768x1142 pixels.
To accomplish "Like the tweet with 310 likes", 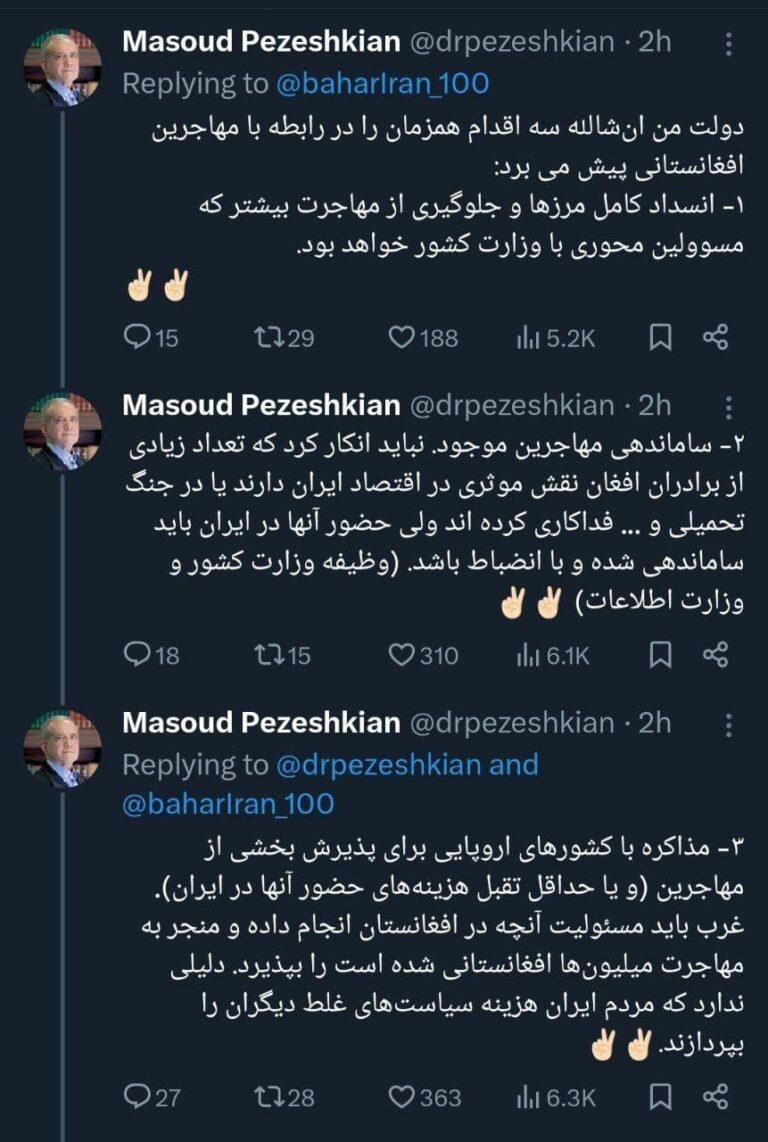I will point(423,655).
